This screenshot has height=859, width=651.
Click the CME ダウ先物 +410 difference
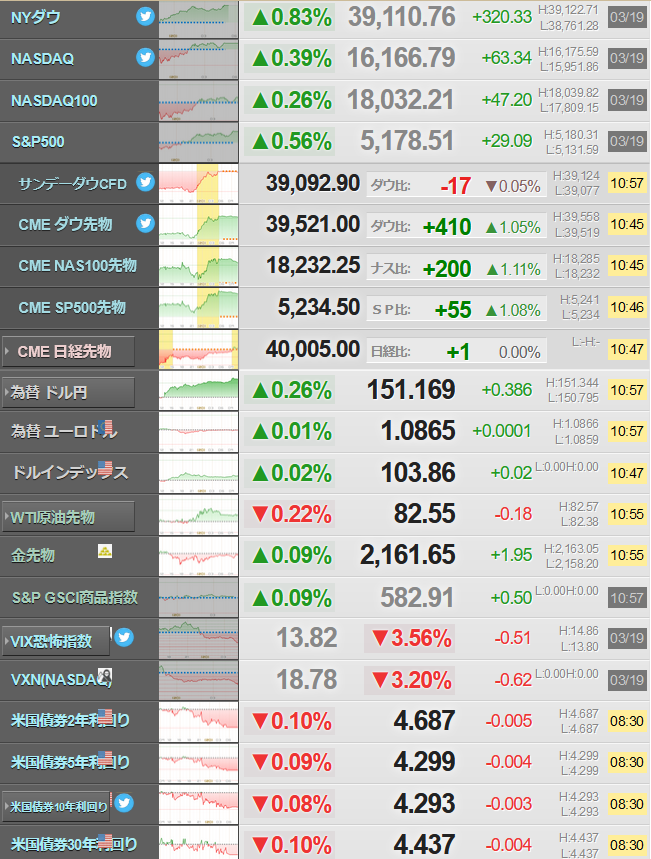click(447, 227)
